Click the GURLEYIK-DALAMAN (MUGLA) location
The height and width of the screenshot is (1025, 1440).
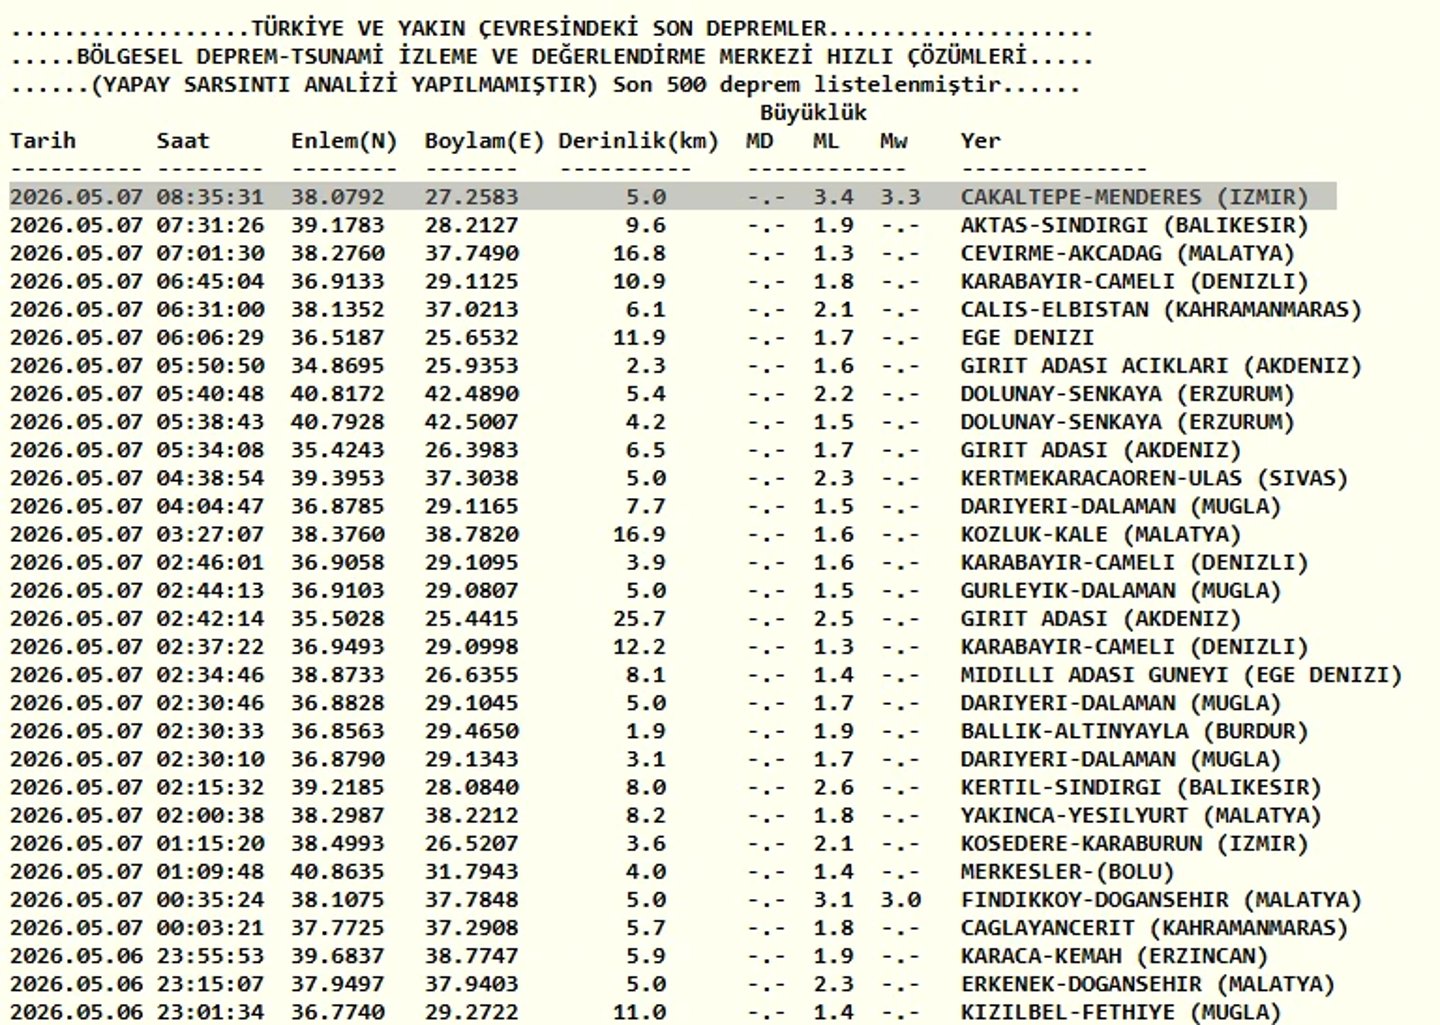[x=1120, y=590]
